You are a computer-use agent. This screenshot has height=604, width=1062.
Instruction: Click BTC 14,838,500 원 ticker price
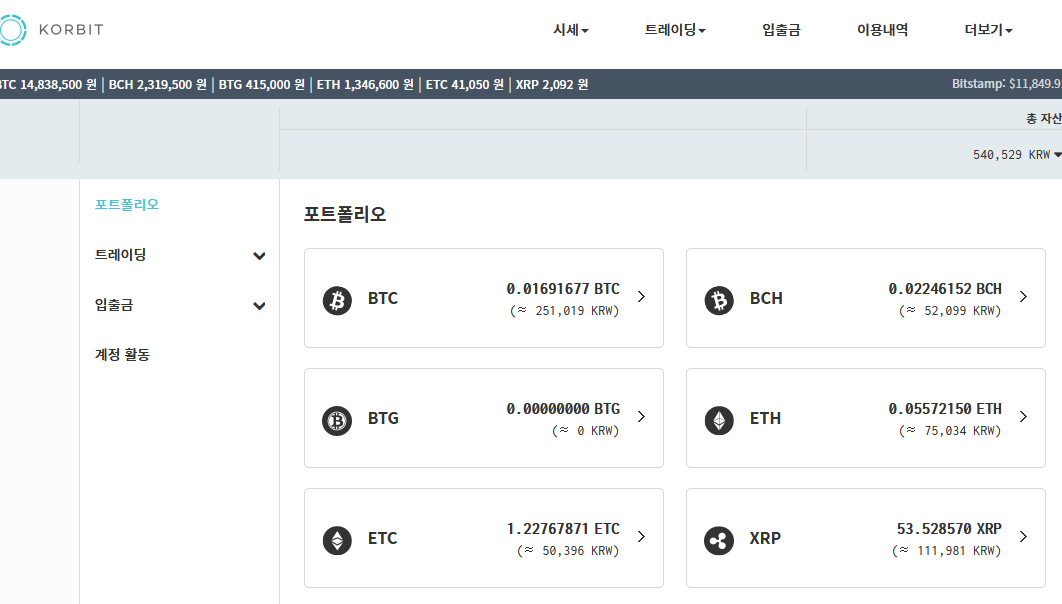tap(49, 85)
